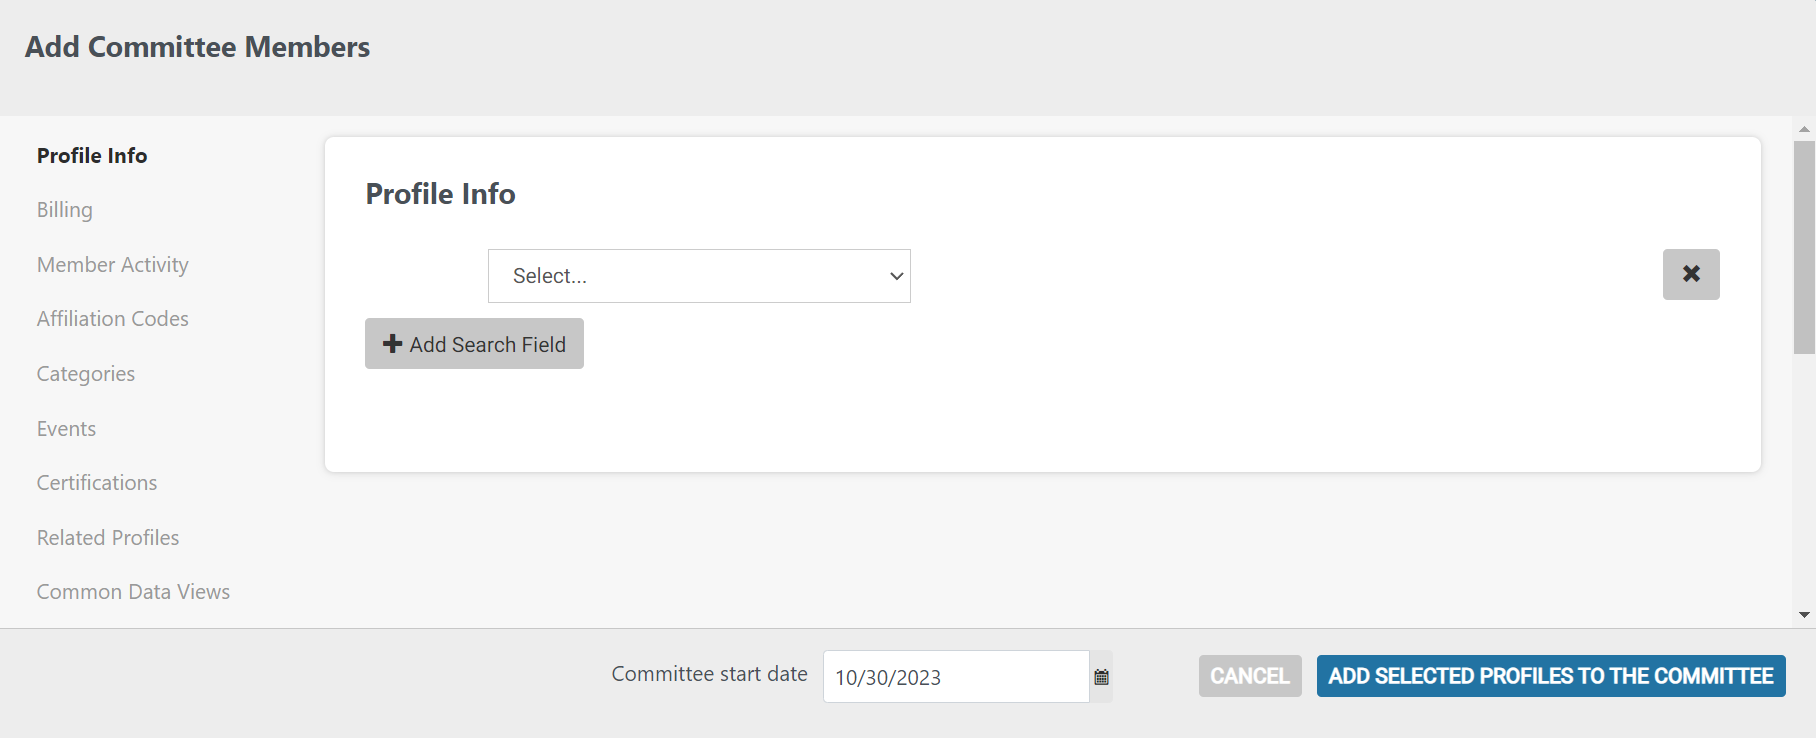
Task: Open the Categories section
Action: 86,374
